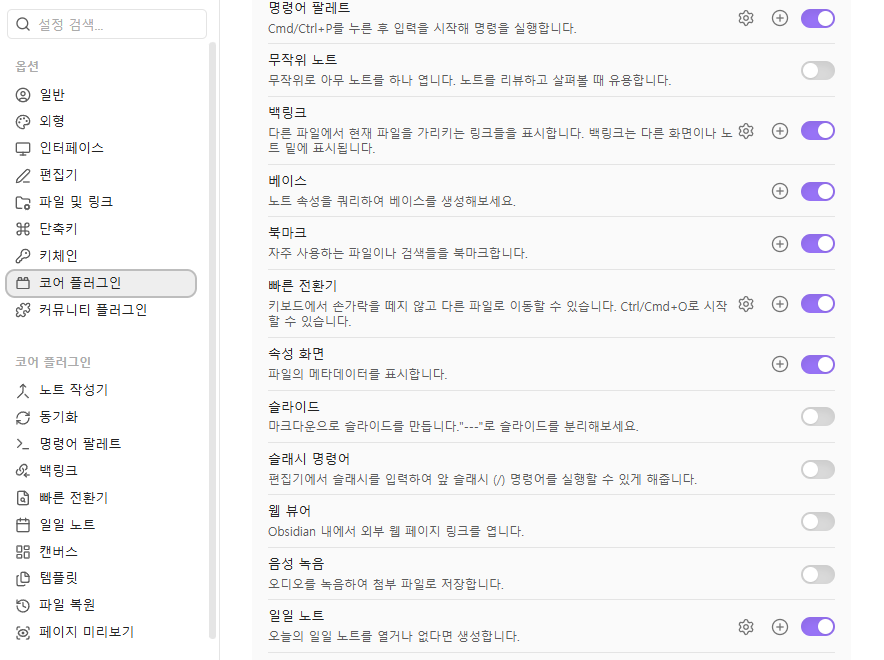Select the 편집기 settings tab

[x=101, y=175]
